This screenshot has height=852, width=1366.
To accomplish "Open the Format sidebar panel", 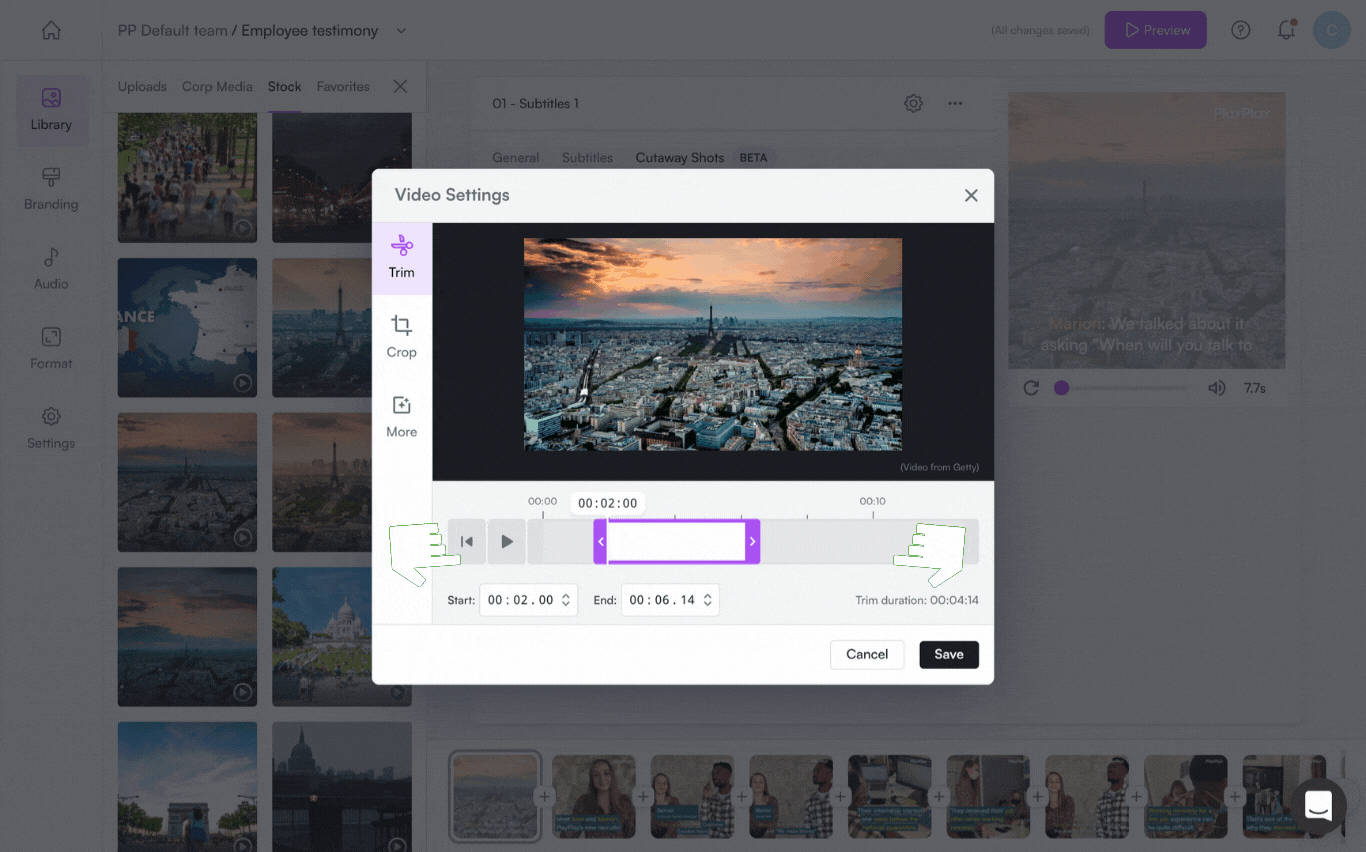I will pos(51,350).
